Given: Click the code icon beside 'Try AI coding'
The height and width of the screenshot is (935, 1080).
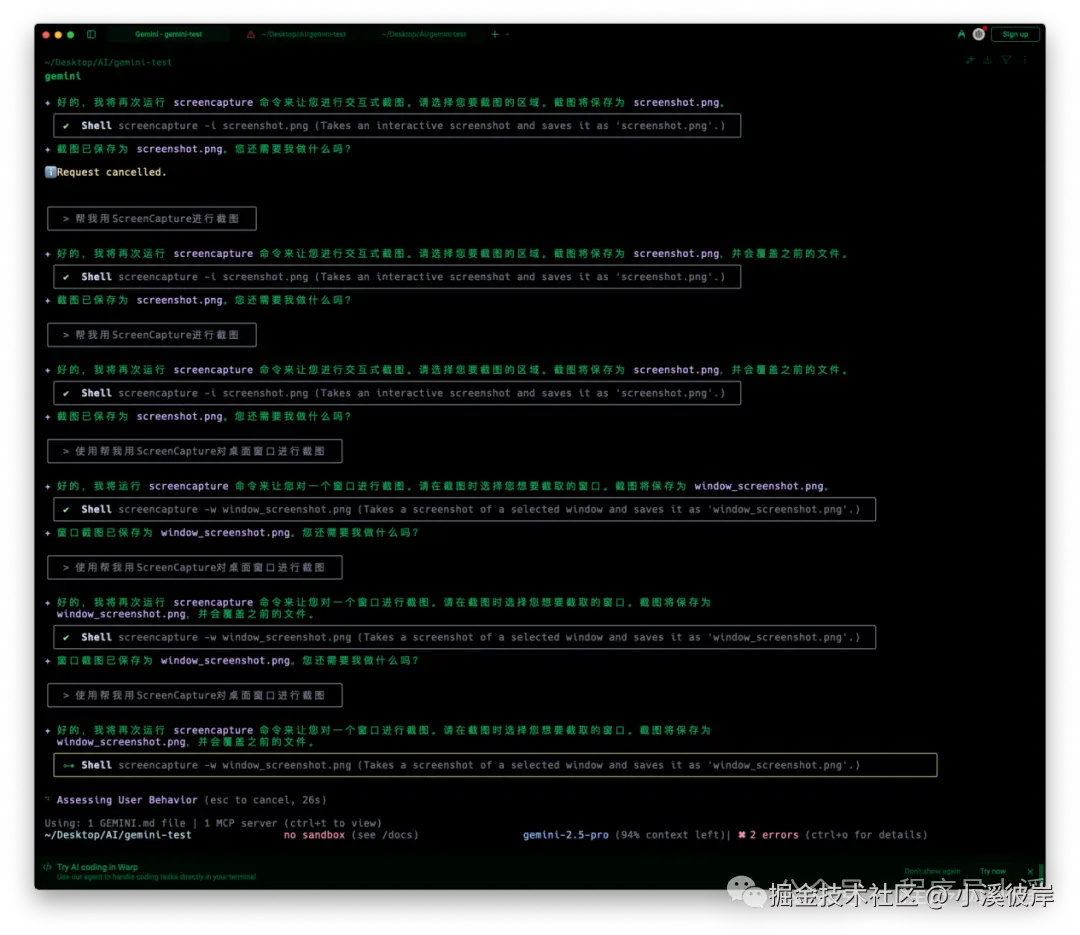Looking at the screenshot, I should (x=48, y=867).
